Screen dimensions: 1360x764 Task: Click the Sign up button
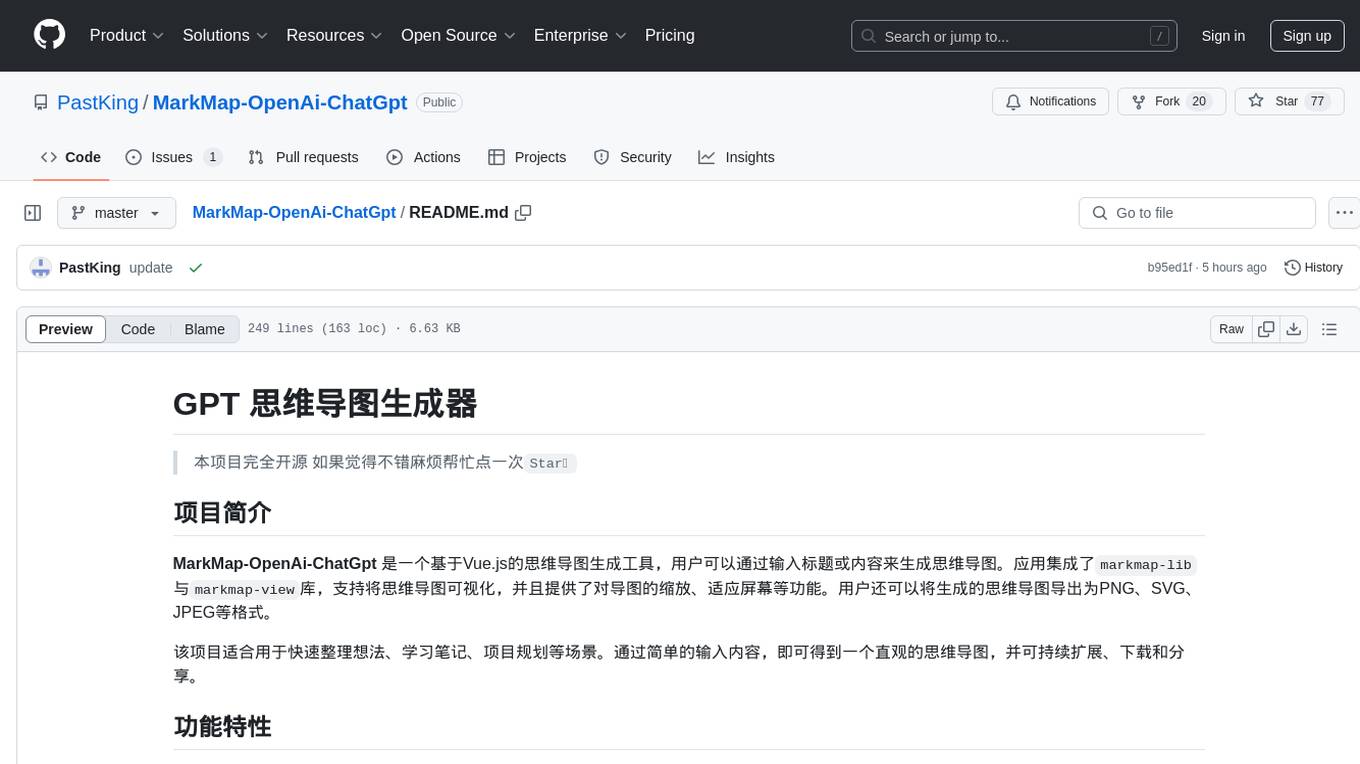coord(1307,36)
